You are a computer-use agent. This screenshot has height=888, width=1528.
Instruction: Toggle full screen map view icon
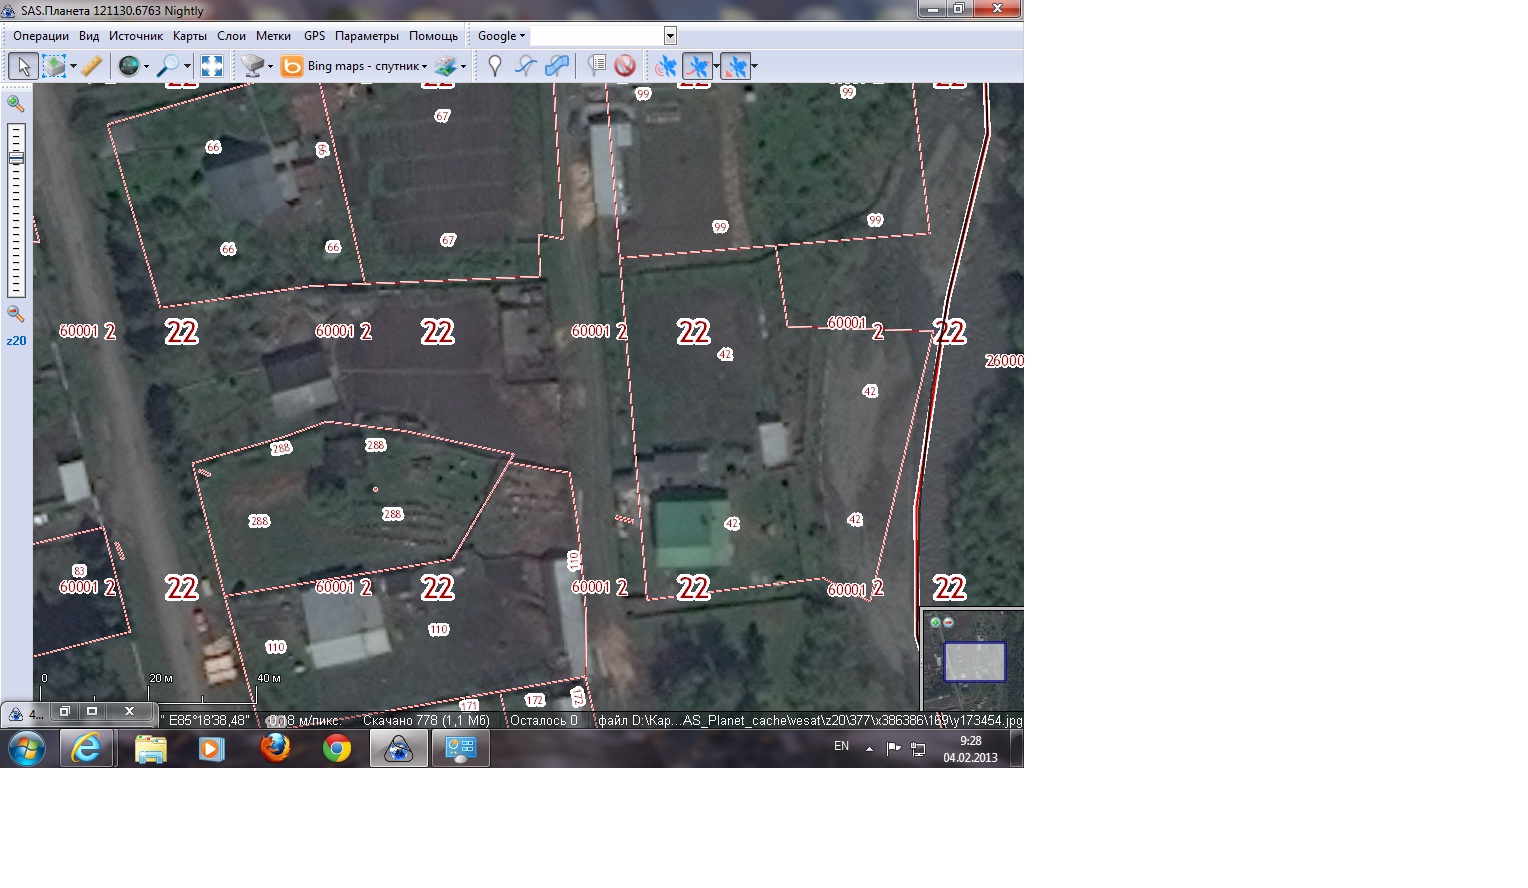coord(212,66)
